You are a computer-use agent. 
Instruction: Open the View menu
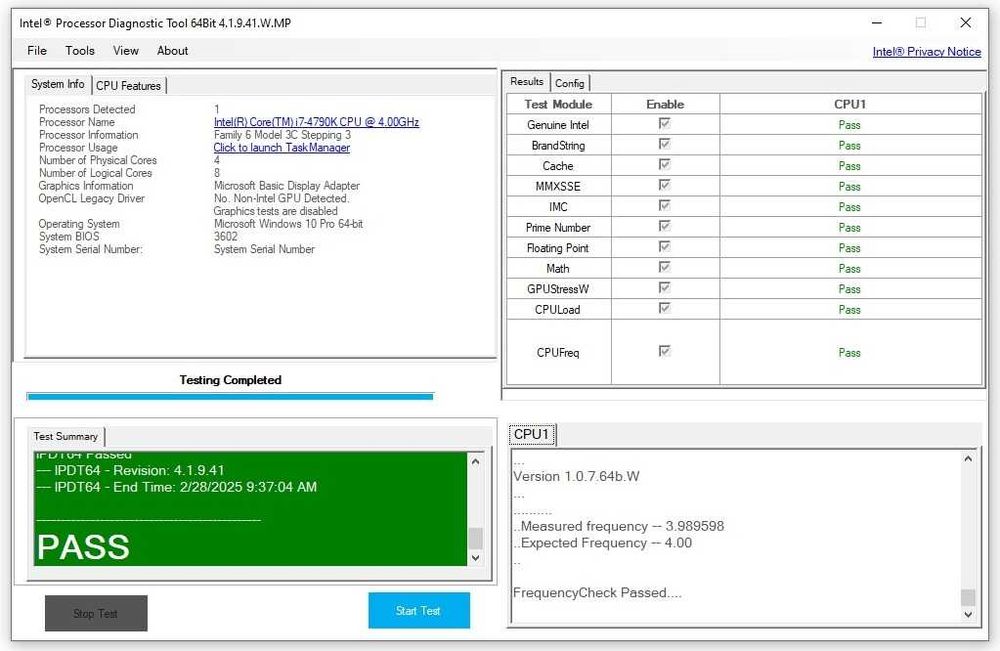[x=126, y=51]
